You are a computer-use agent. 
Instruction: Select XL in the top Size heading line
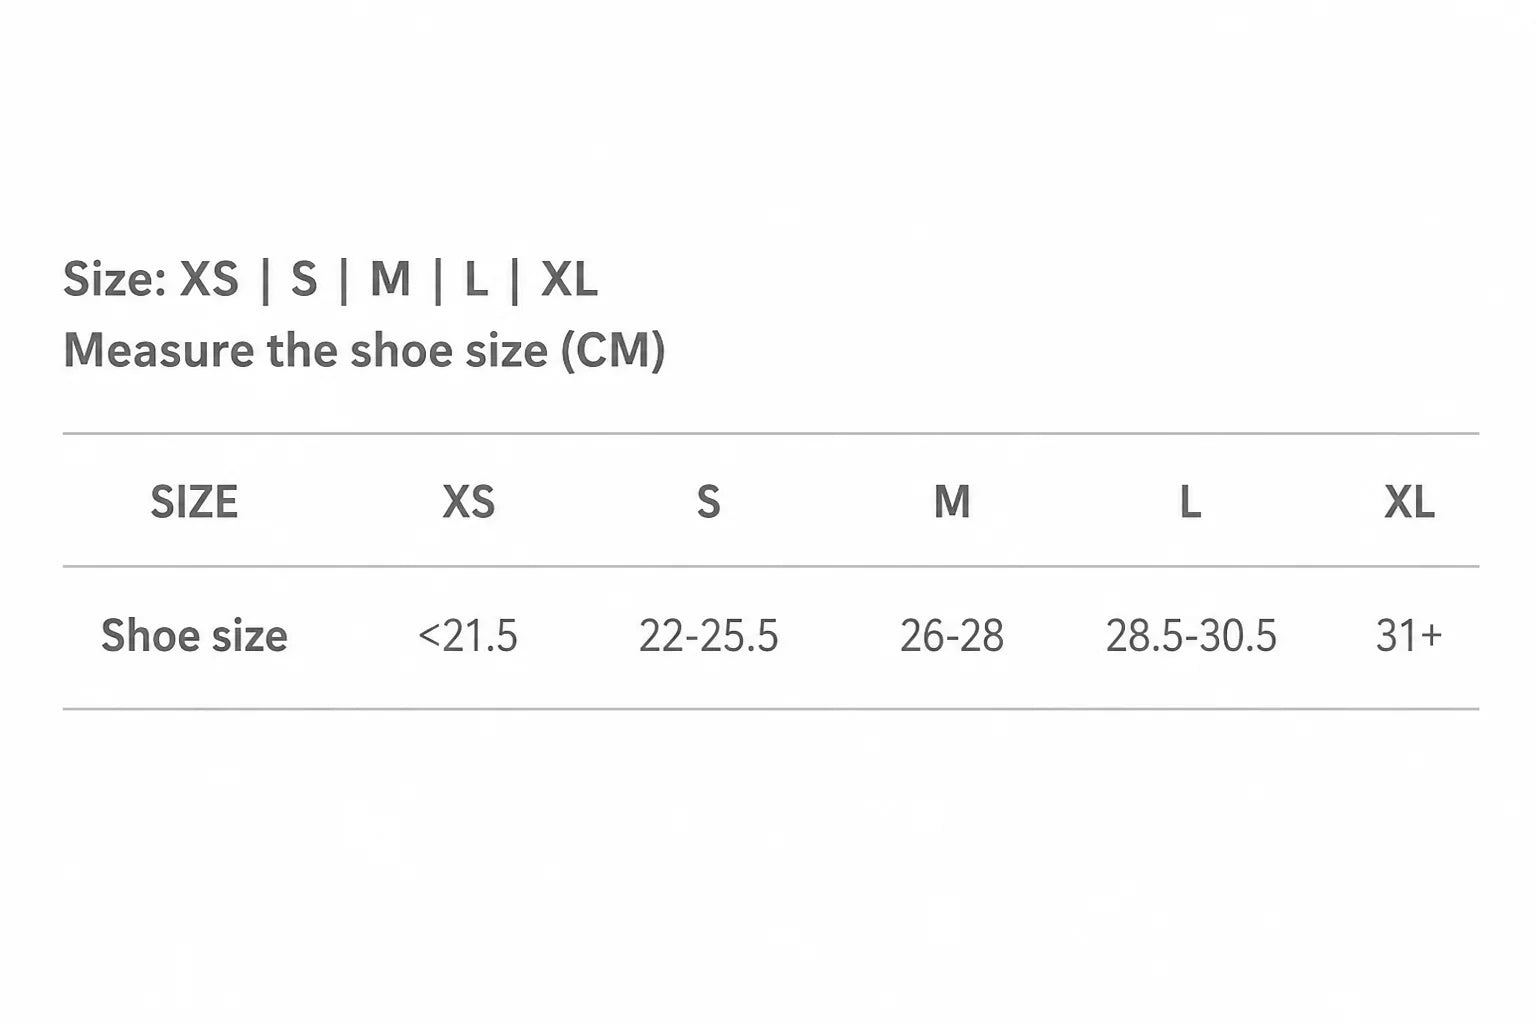(x=569, y=279)
